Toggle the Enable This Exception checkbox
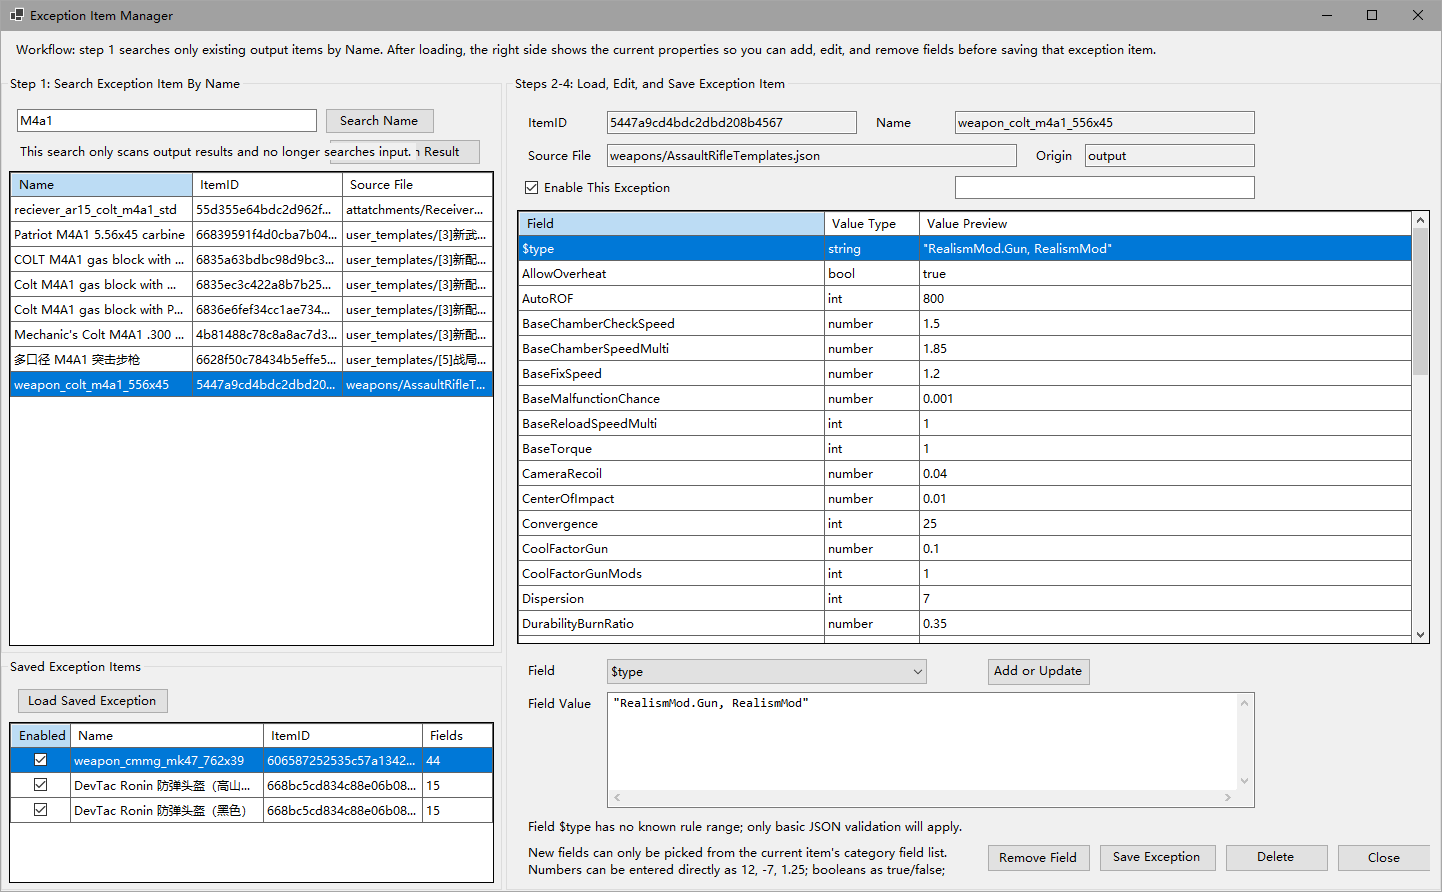The image size is (1442, 892). [529, 187]
